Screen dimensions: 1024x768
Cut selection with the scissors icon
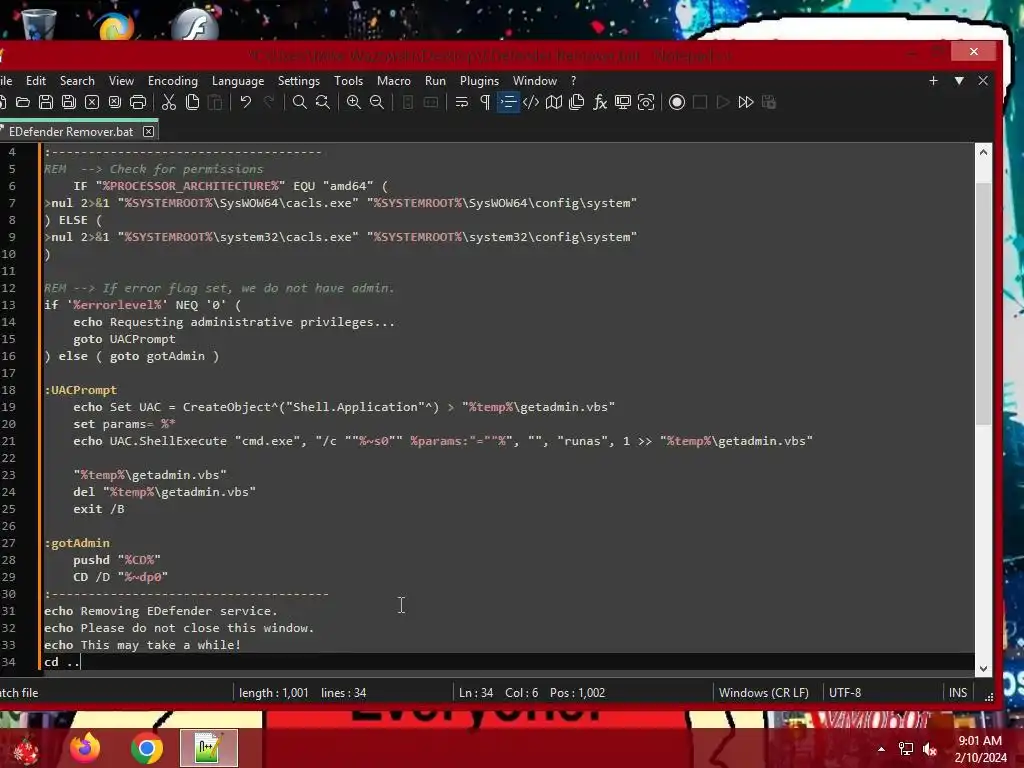pyautogui.click(x=169, y=103)
